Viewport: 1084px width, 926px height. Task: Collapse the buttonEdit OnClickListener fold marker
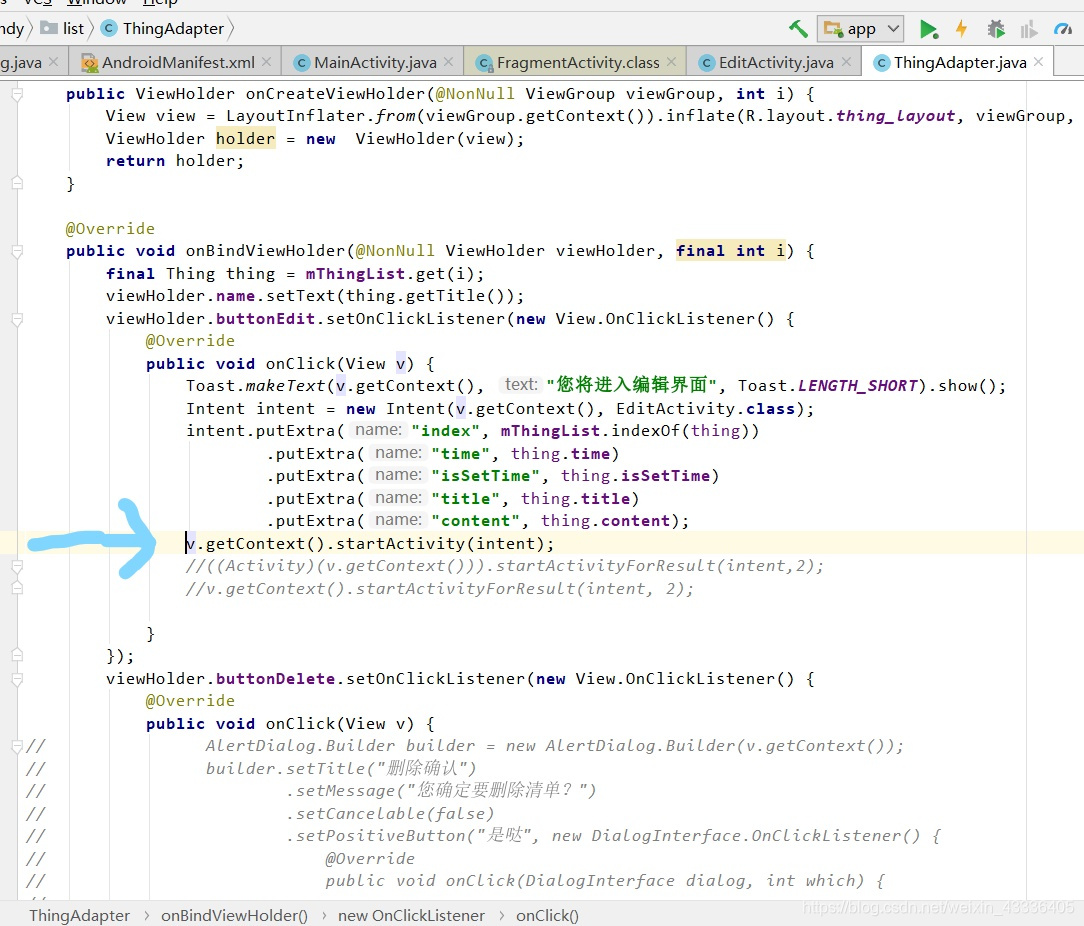pyautogui.click(x=17, y=320)
